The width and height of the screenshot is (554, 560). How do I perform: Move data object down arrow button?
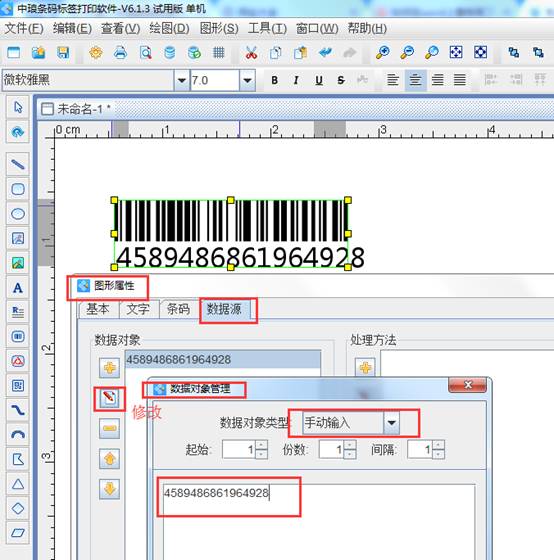(109, 489)
